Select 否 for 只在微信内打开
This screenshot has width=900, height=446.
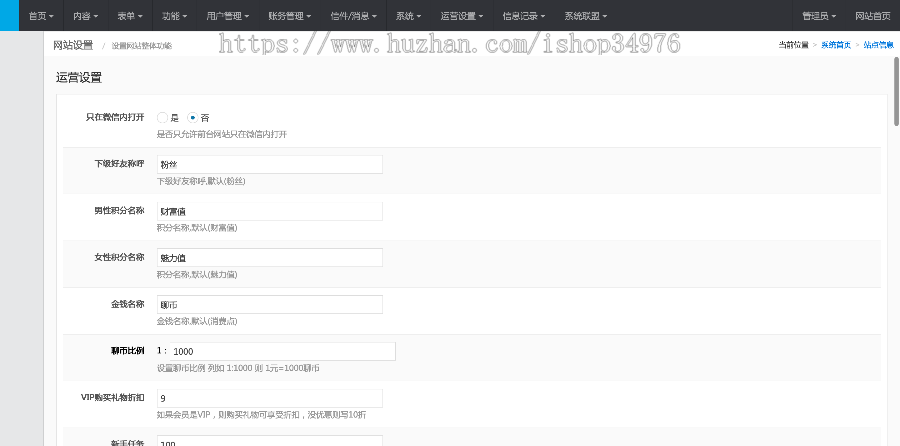pyautogui.click(x=193, y=118)
